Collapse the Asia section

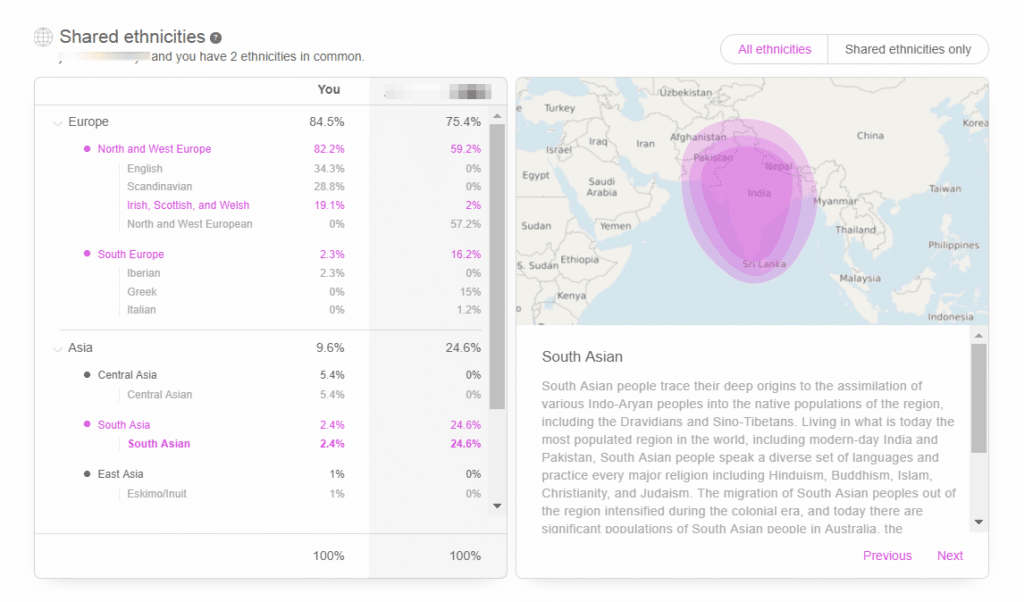[x=58, y=348]
